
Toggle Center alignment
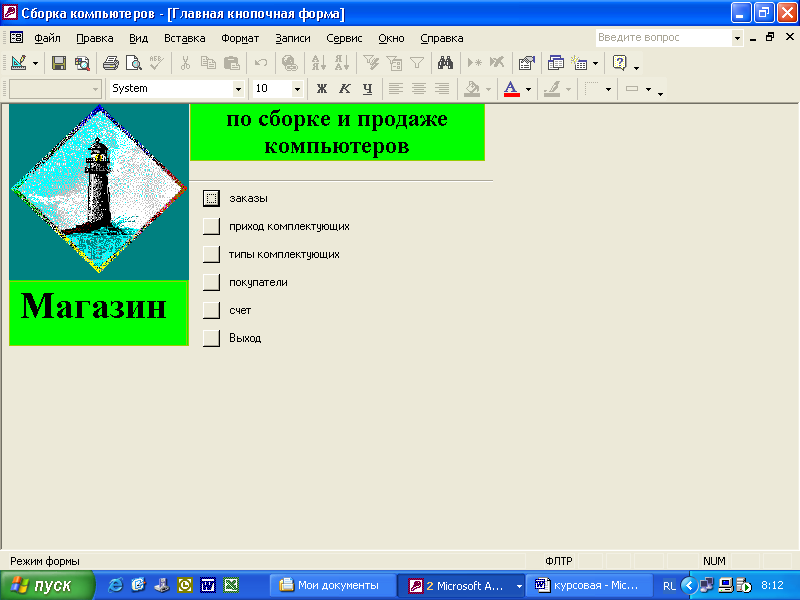419,89
